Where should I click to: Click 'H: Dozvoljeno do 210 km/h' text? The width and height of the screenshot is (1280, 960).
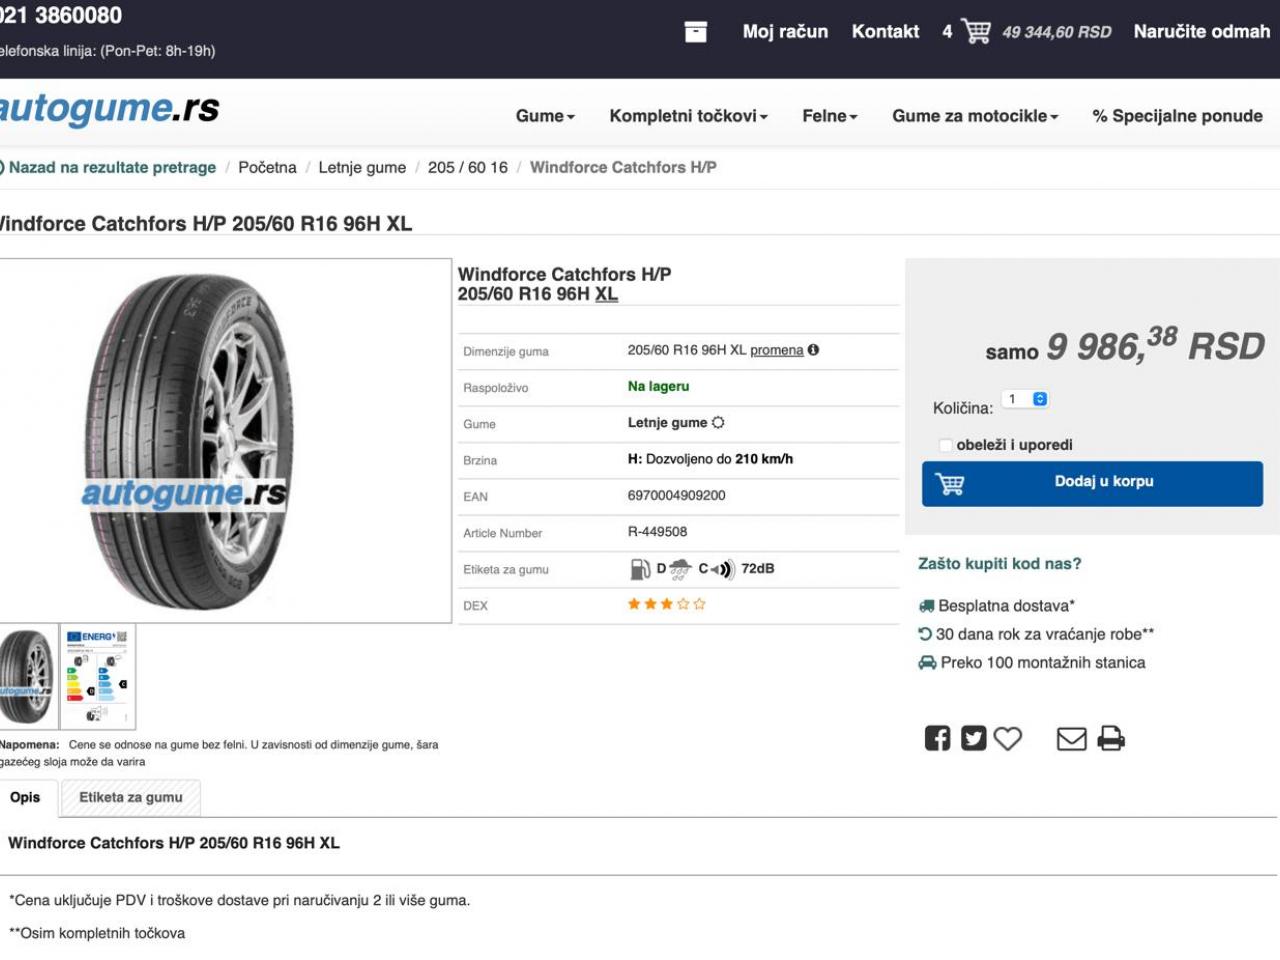710,459
